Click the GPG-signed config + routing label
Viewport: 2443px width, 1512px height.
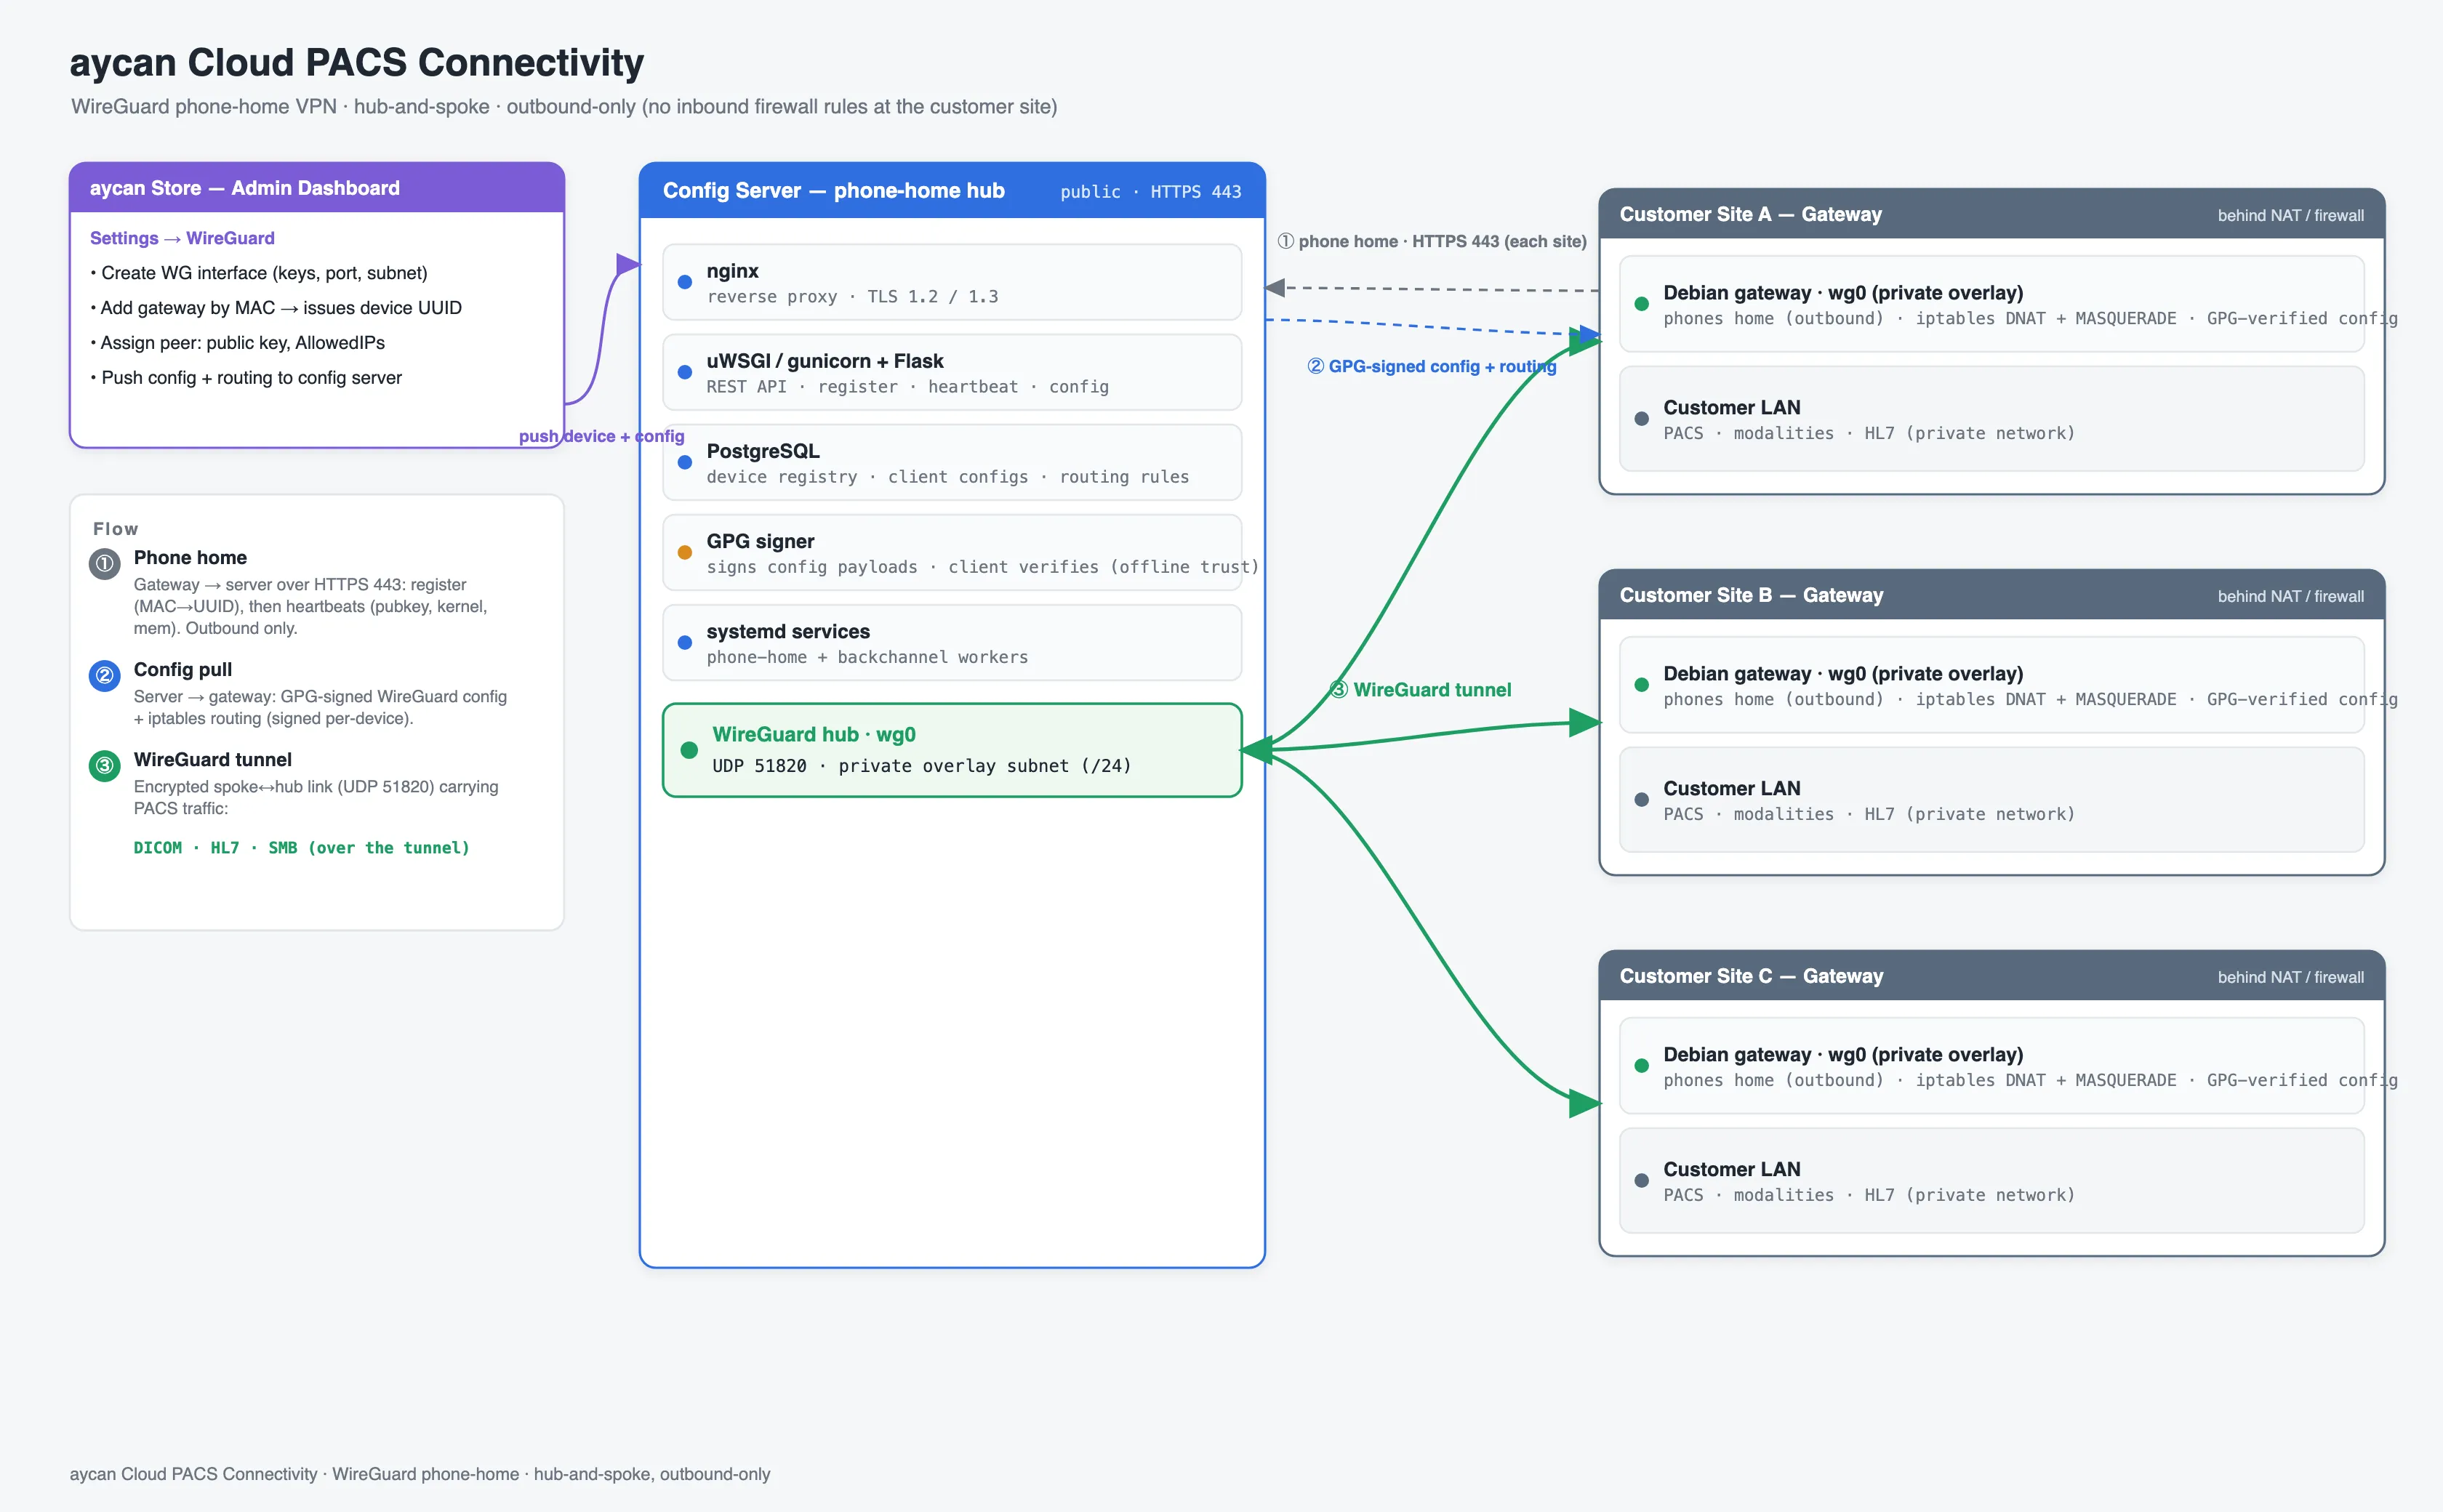(x=1431, y=366)
